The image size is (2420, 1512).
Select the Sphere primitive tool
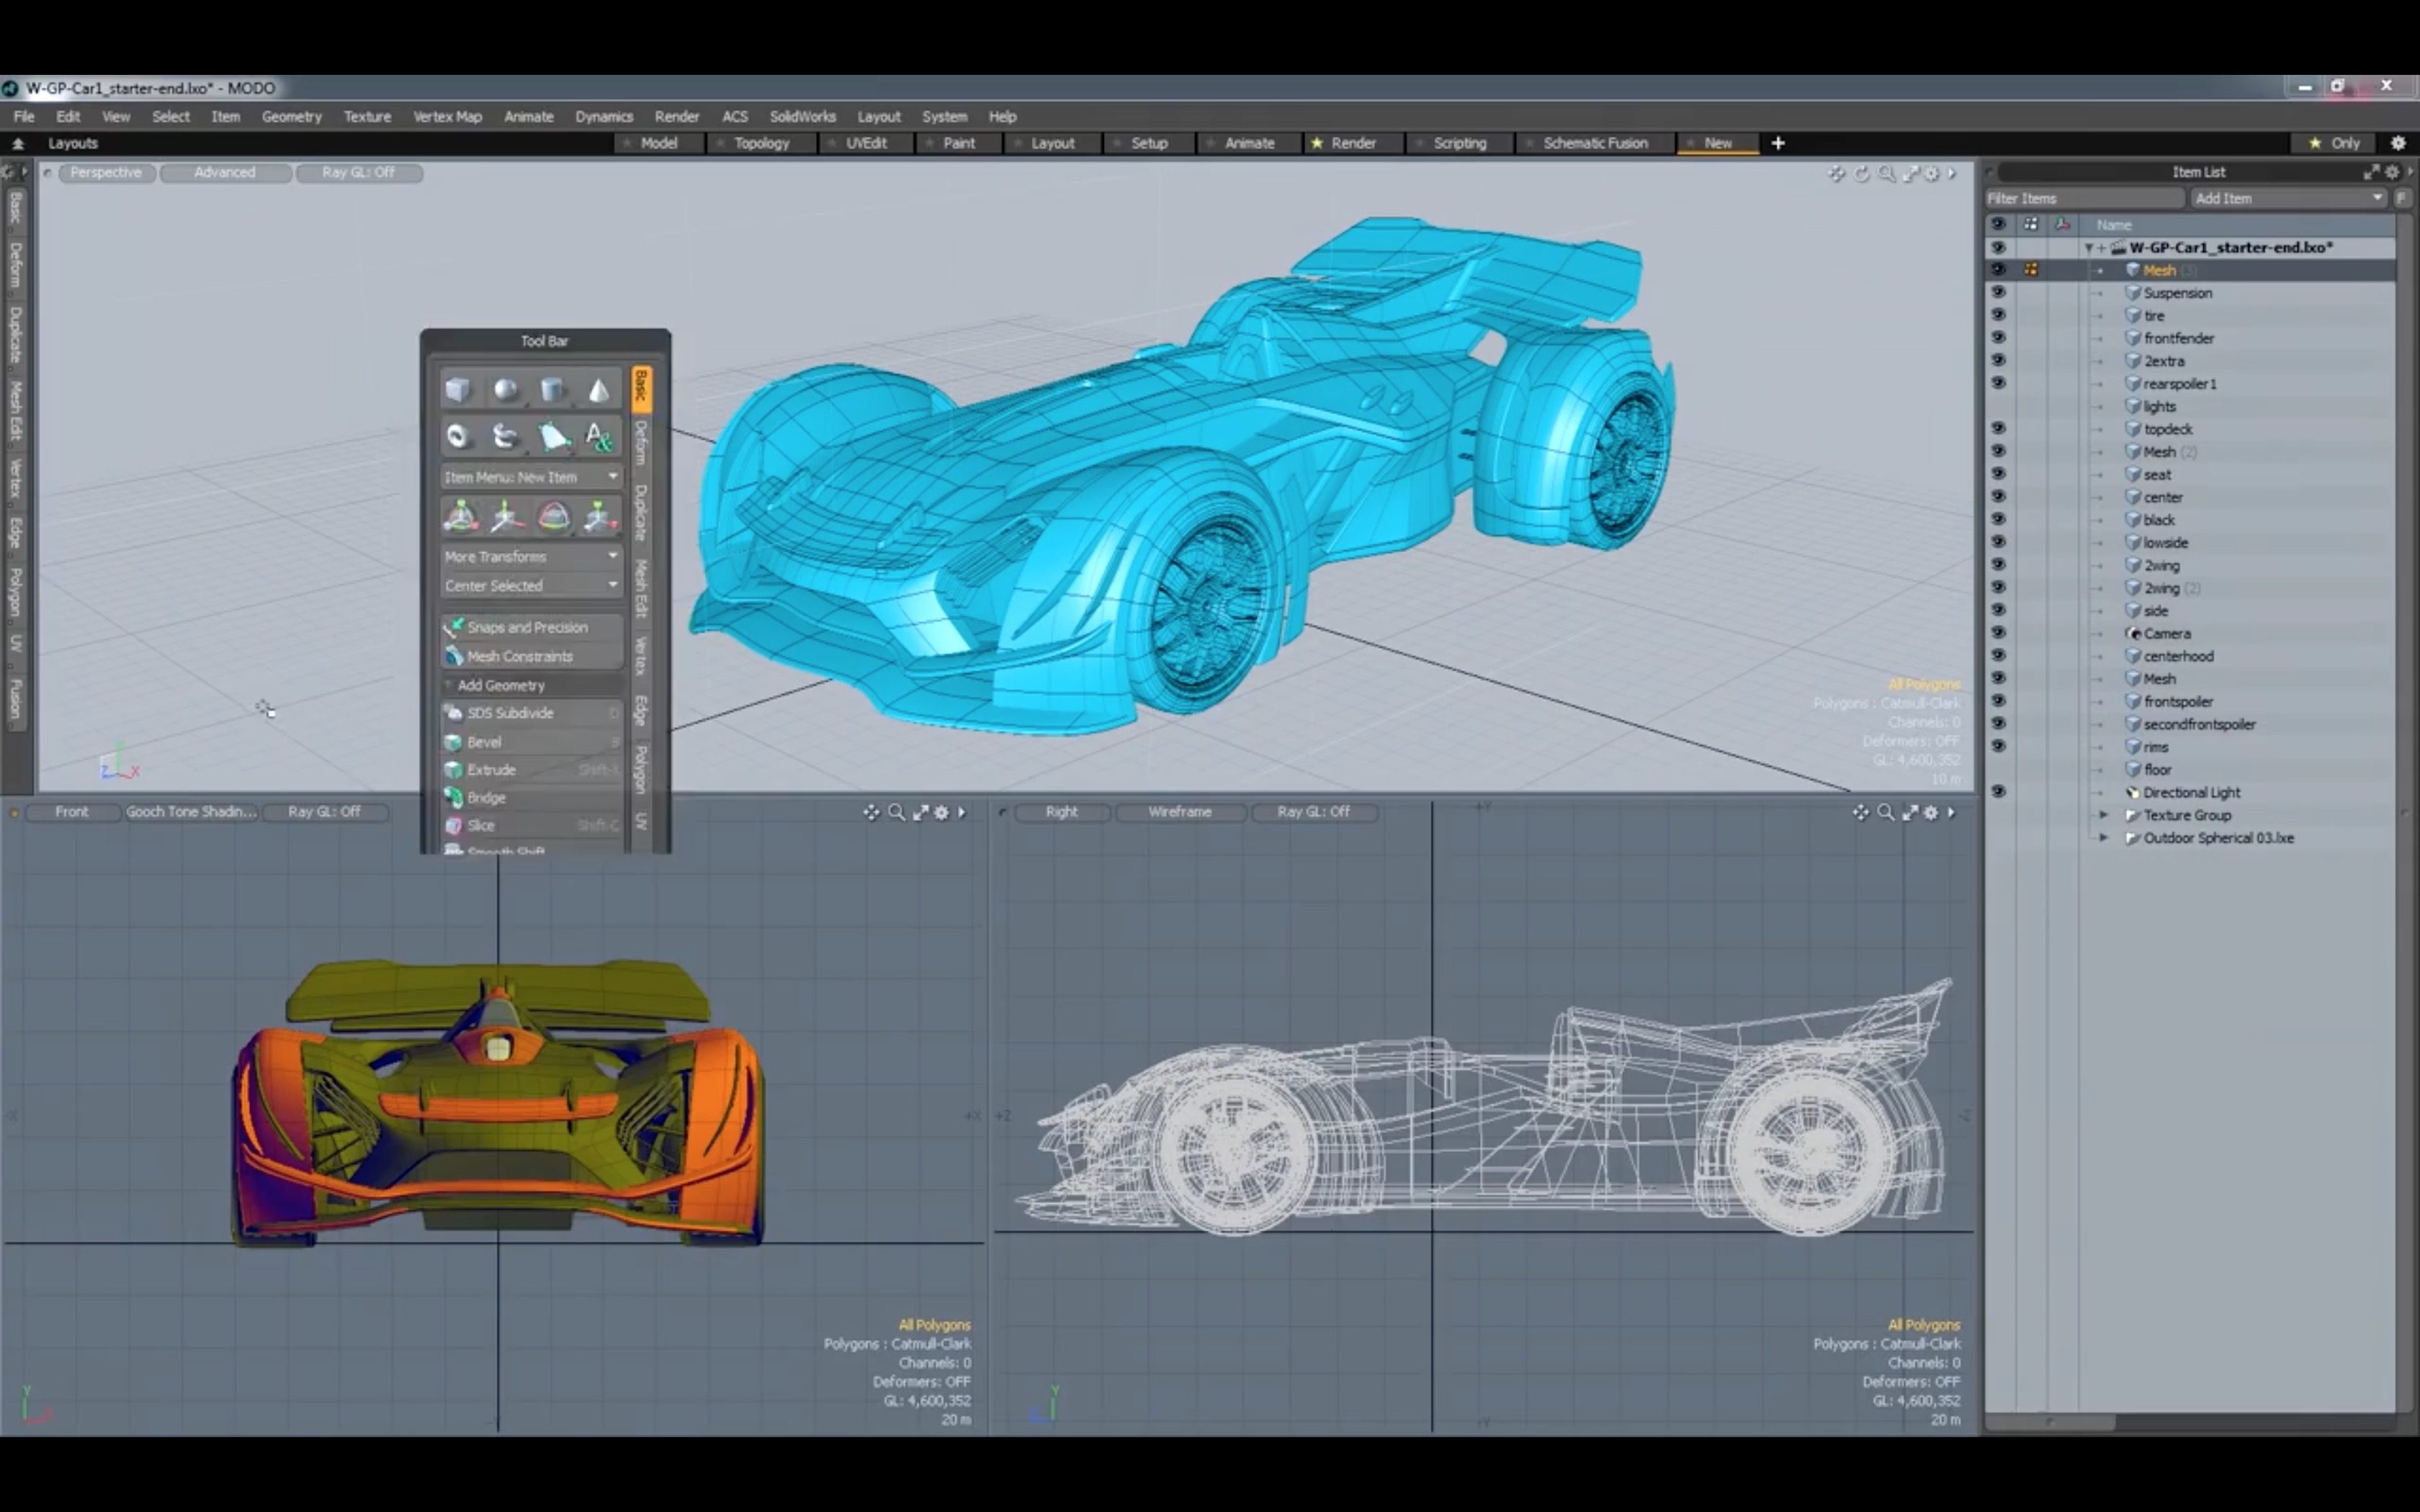[x=505, y=390]
